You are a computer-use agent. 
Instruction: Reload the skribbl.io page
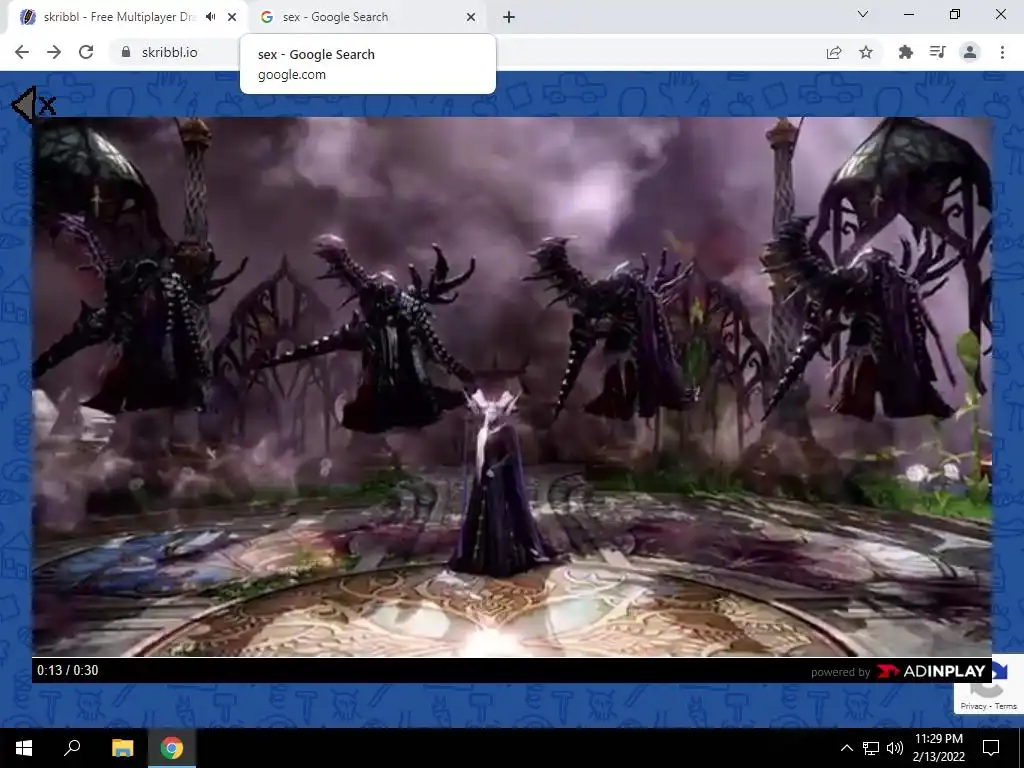86,52
